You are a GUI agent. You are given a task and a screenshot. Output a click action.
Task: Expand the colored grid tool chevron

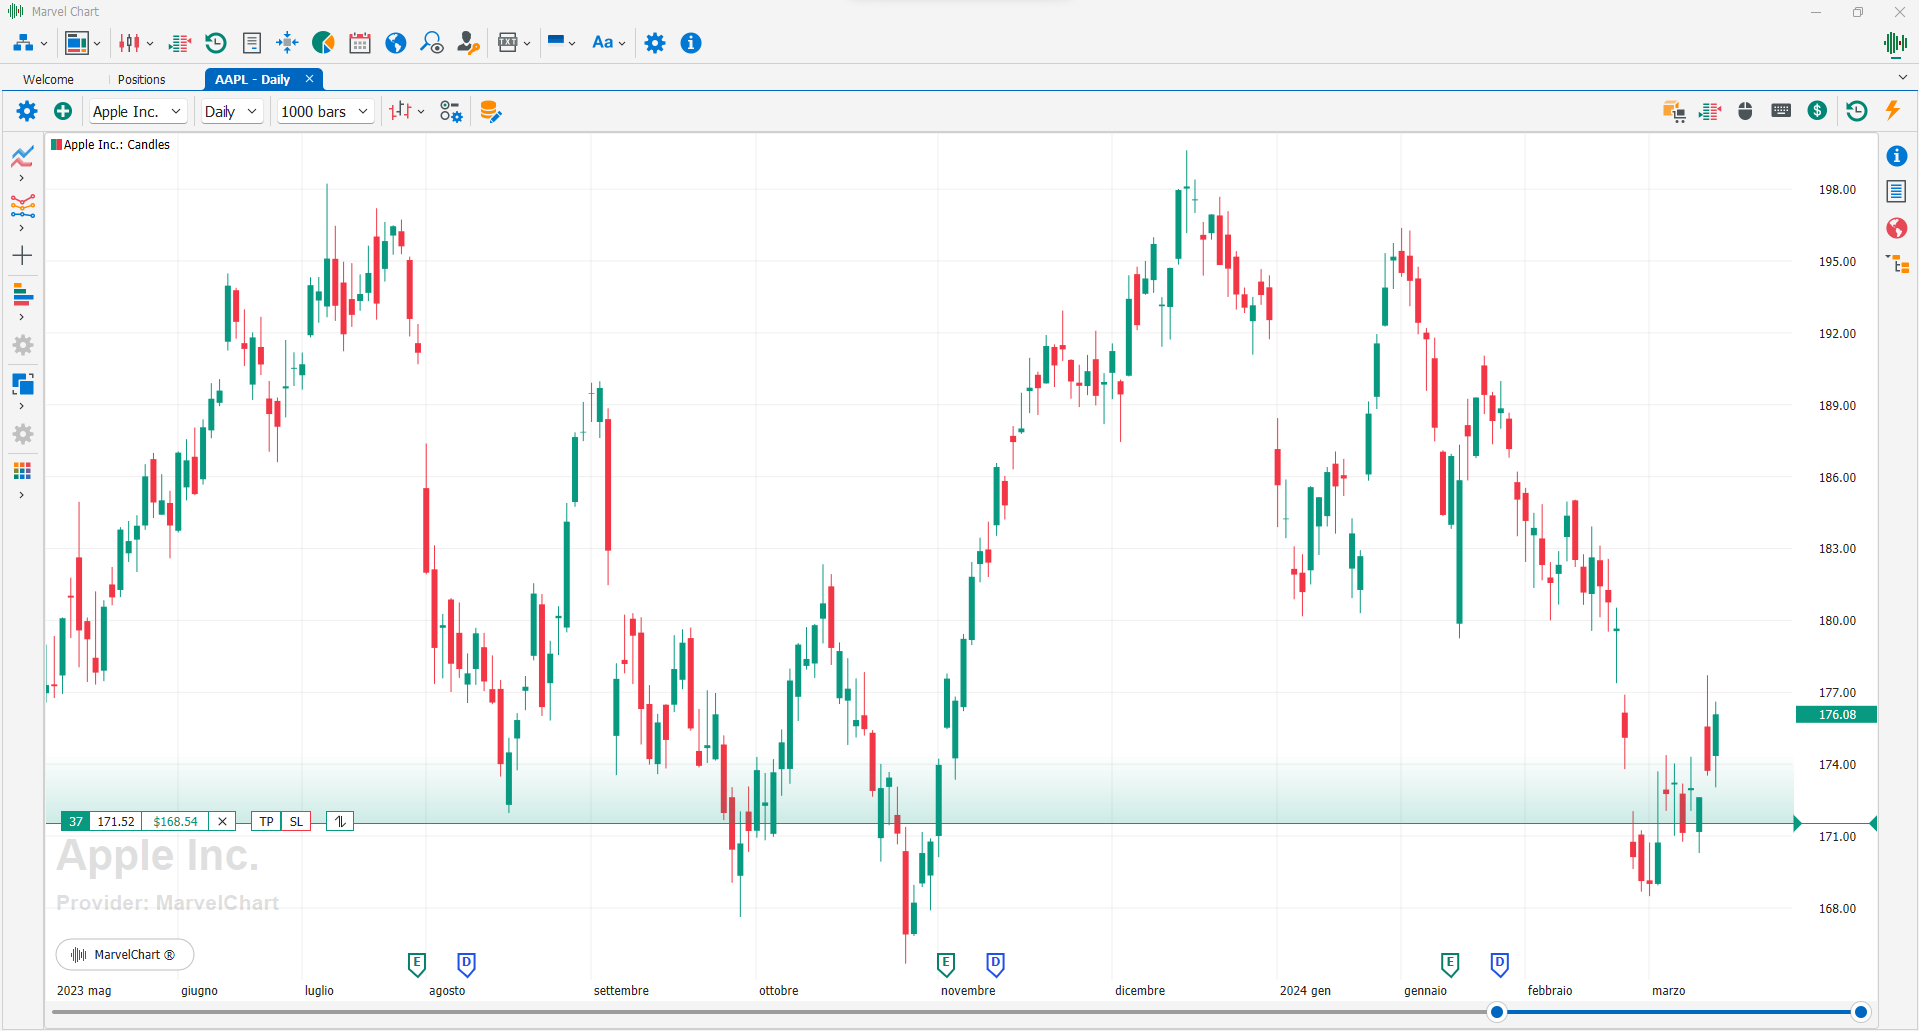tap(21, 495)
